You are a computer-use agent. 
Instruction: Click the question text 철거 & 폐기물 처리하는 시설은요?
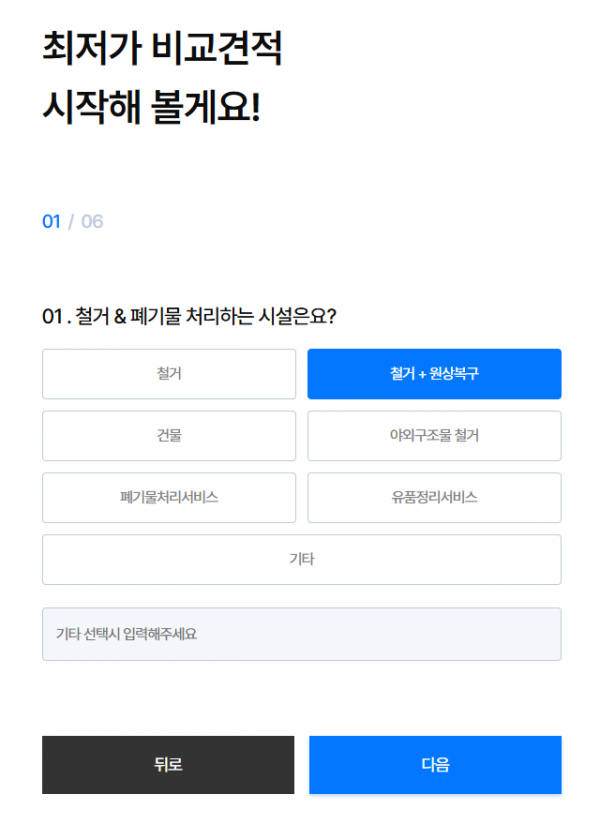(205, 316)
